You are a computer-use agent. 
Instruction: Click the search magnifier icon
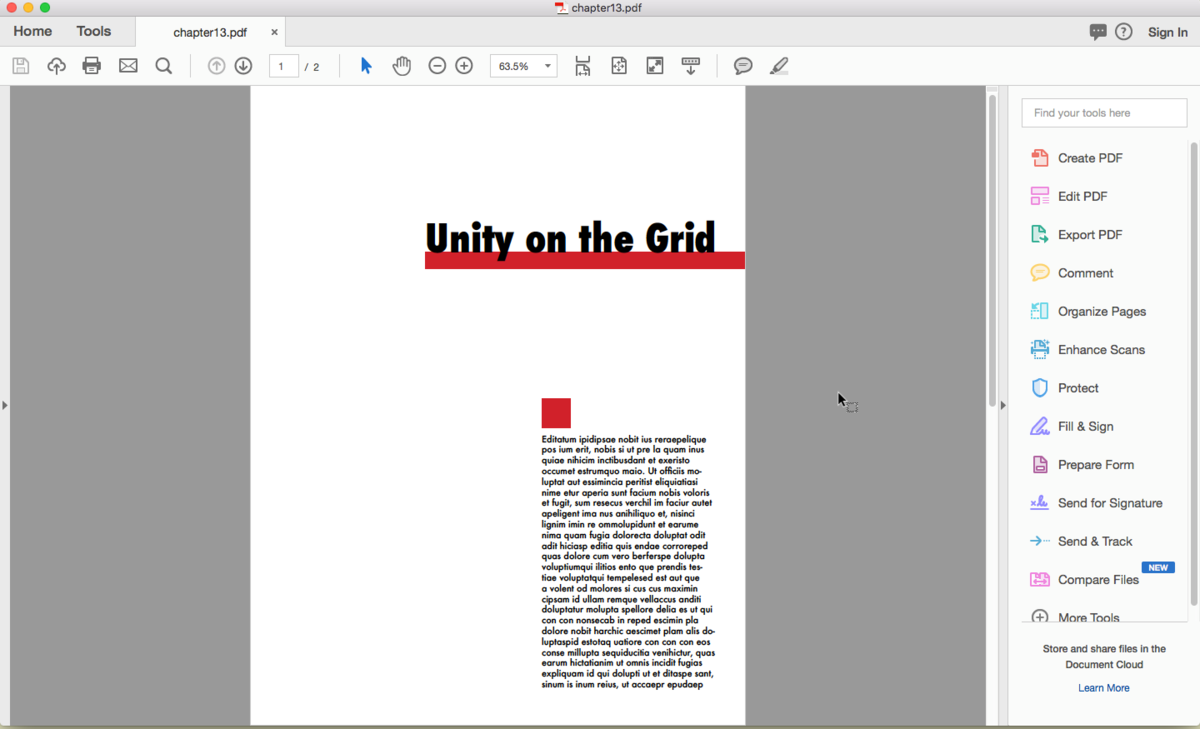(x=164, y=66)
